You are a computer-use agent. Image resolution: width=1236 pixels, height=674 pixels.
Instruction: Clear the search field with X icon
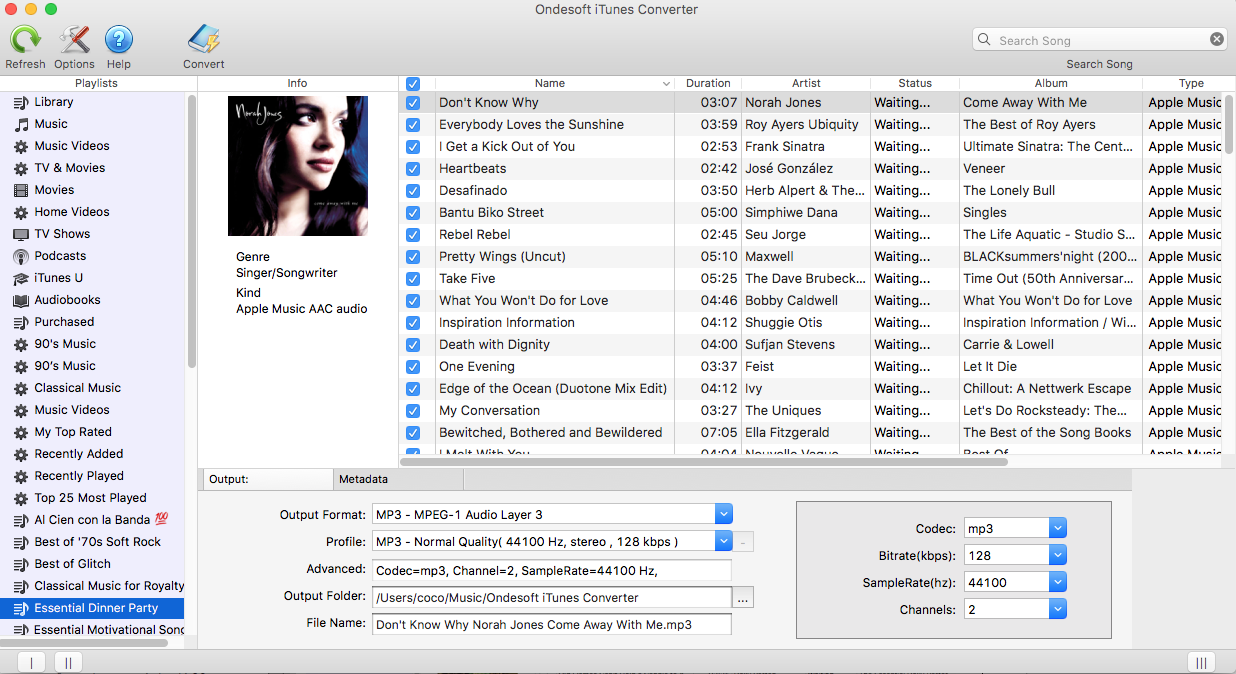pos(1217,40)
